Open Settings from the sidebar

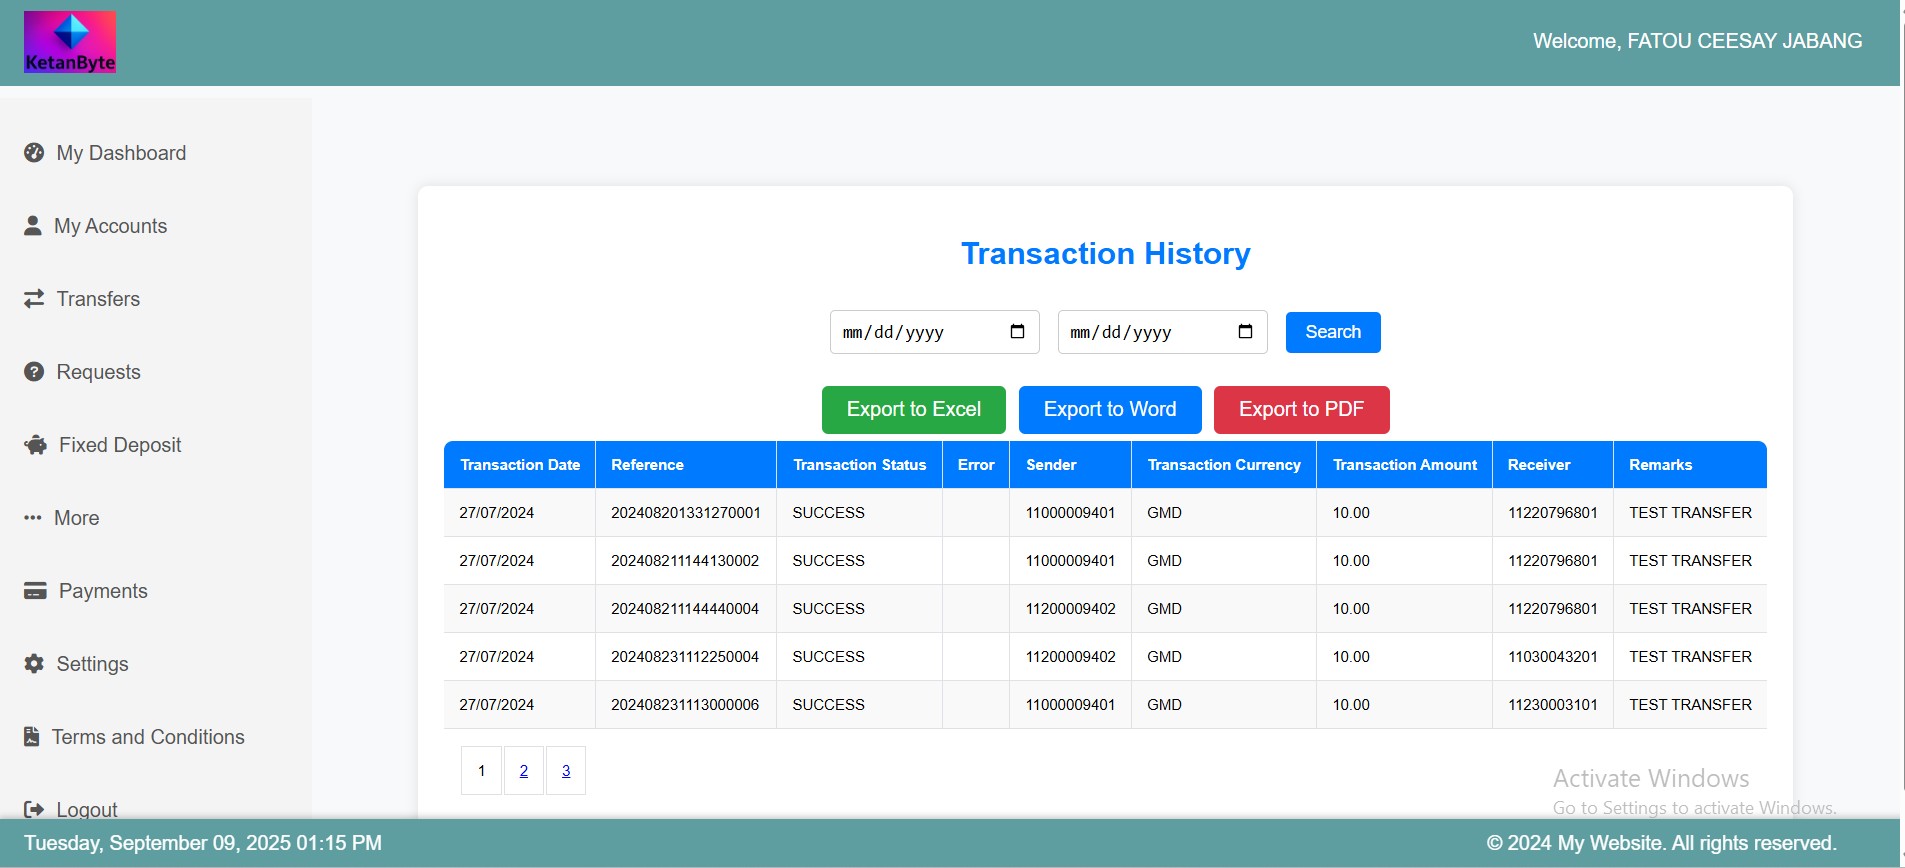pos(92,664)
